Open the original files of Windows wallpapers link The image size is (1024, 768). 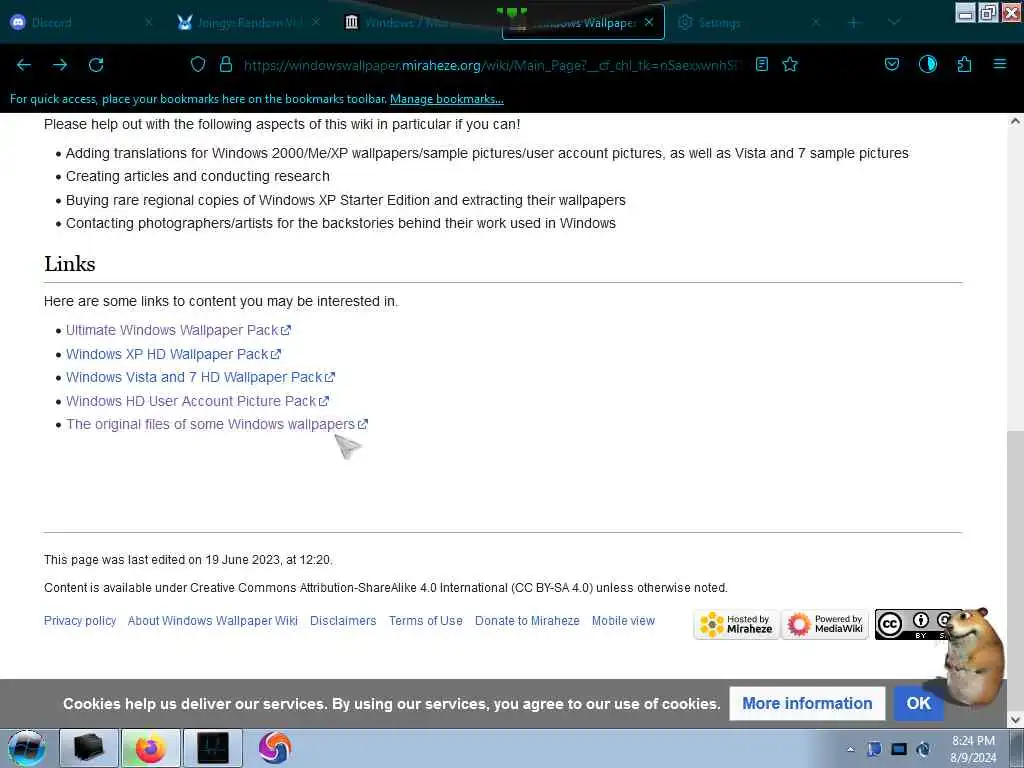[217, 424]
